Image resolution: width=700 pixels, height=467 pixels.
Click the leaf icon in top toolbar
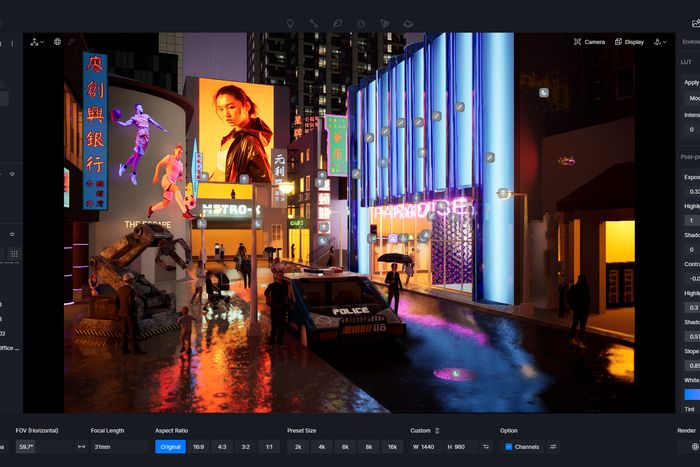click(x=337, y=23)
